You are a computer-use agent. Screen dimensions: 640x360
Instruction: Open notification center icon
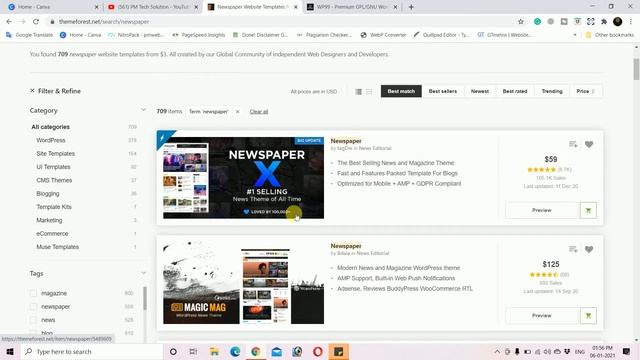(x=627, y=351)
